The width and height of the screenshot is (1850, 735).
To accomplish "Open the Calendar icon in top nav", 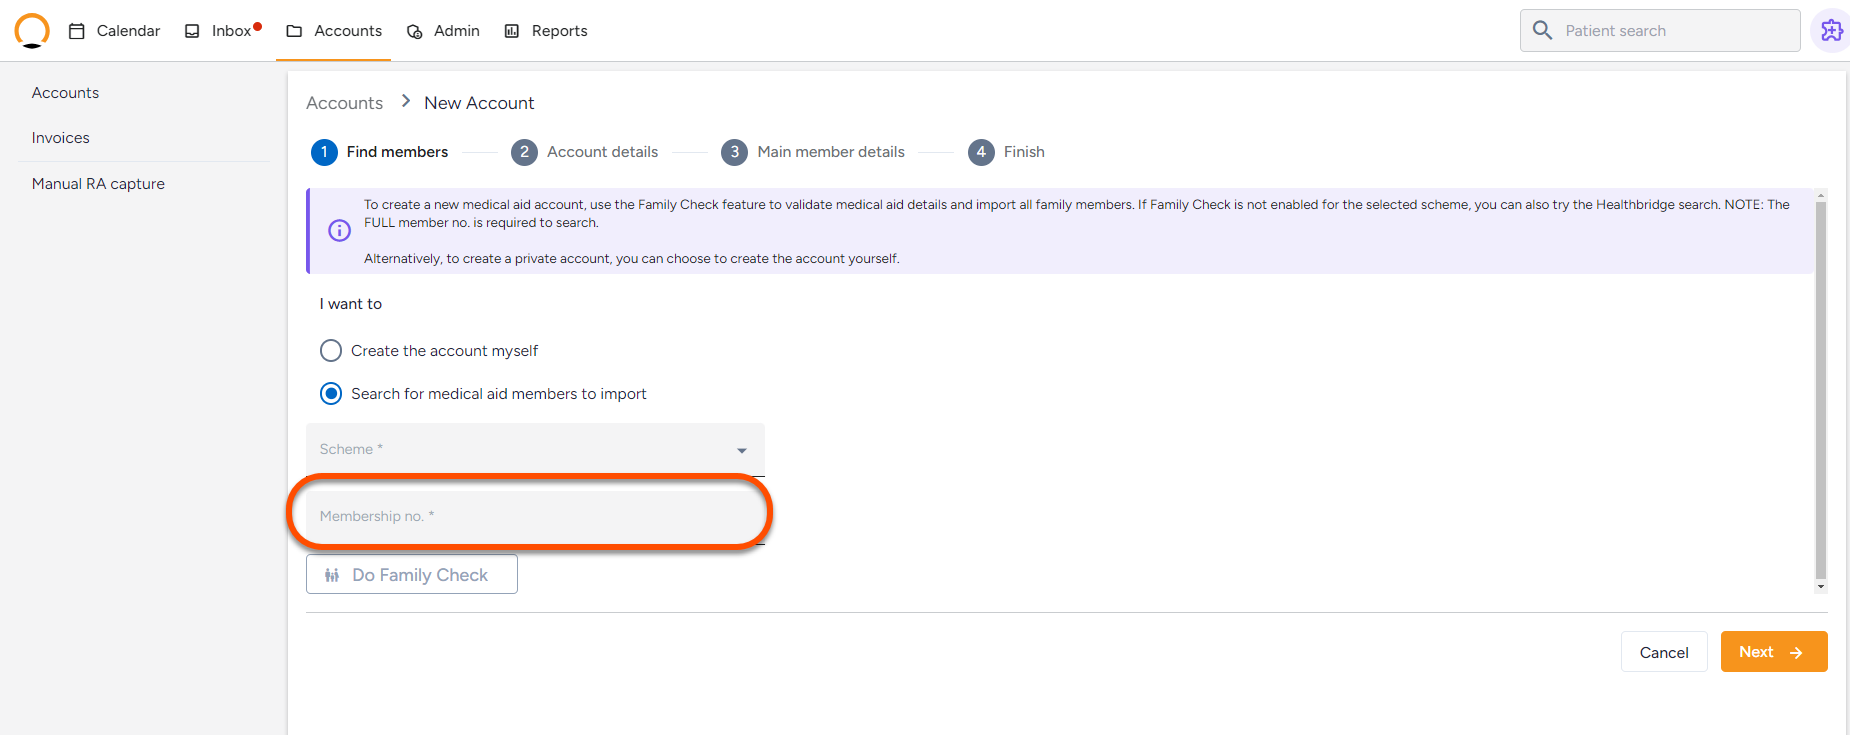I will pyautogui.click(x=77, y=31).
